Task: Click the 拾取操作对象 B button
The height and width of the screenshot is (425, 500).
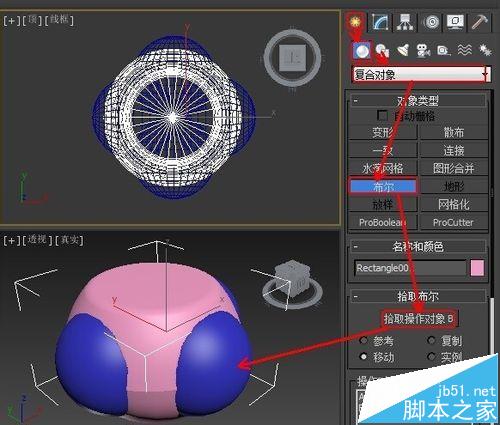Action: (x=418, y=319)
